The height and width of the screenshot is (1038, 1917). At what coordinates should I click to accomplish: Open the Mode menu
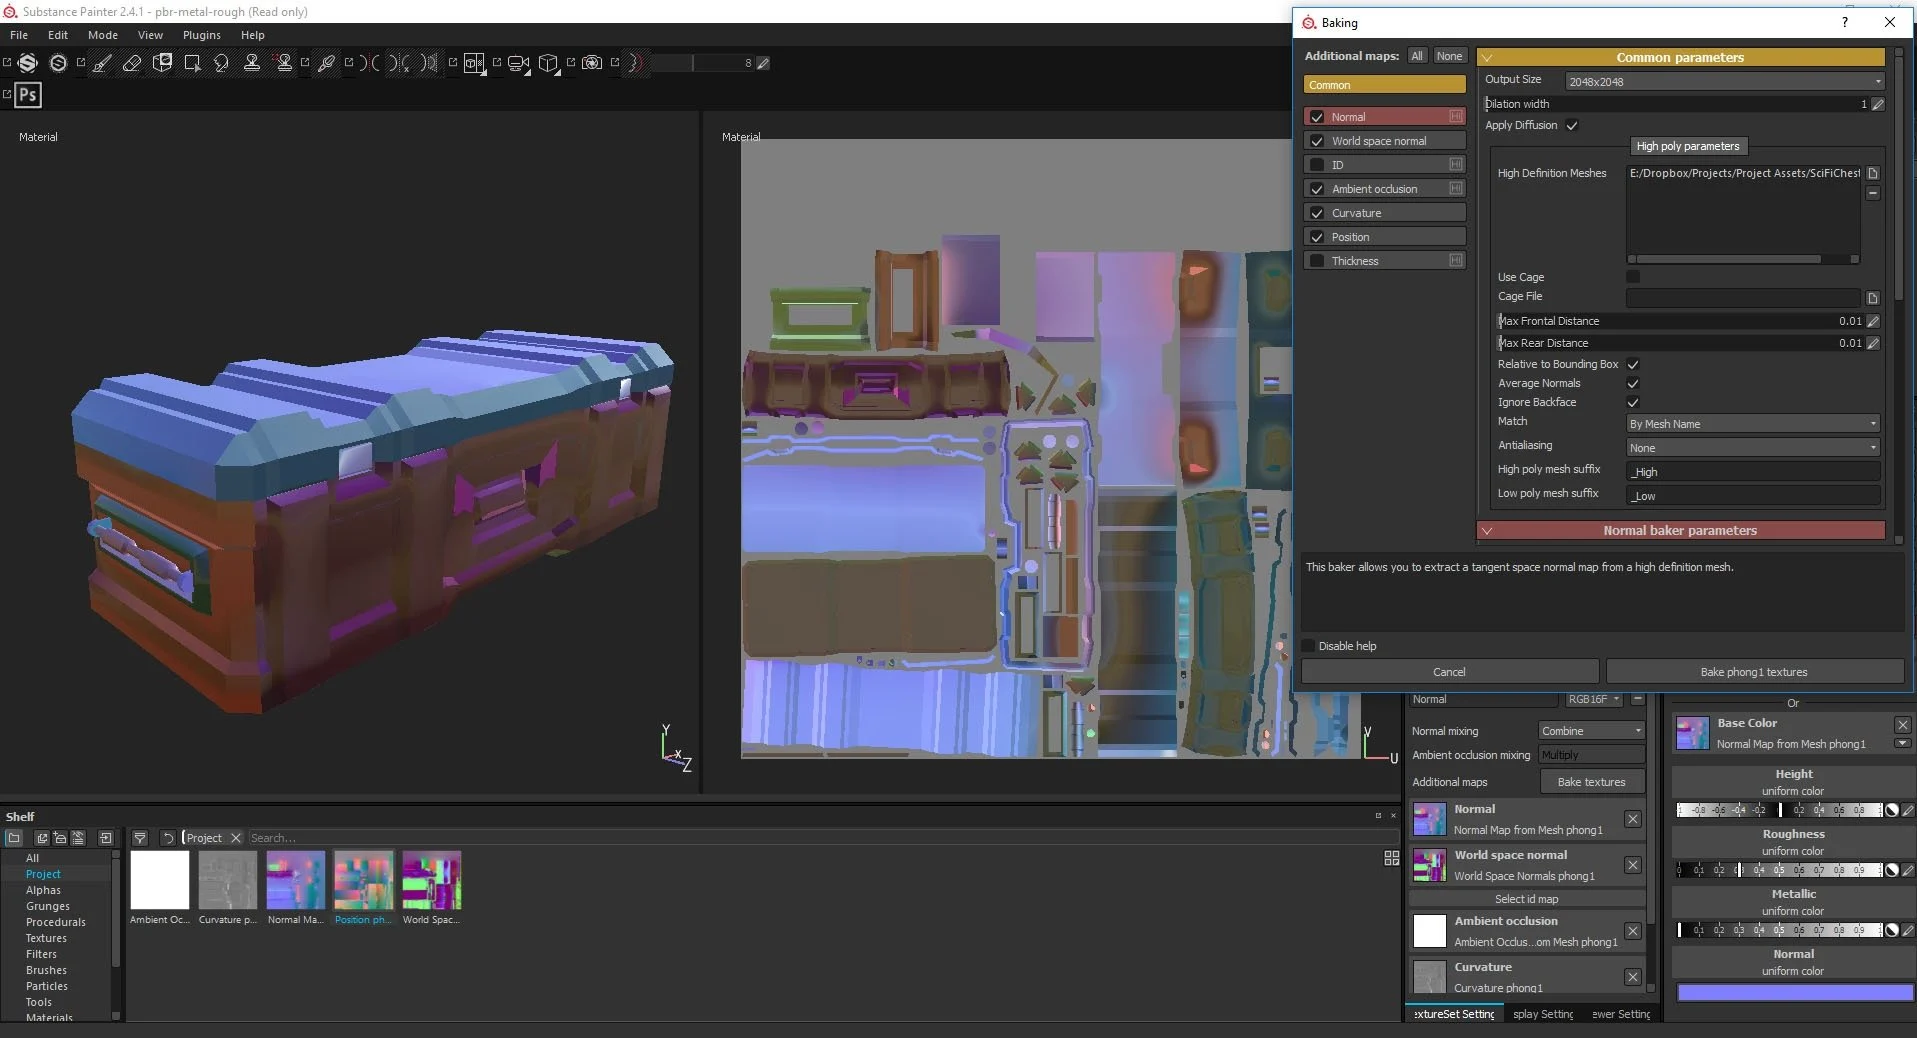click(x=102, y=35)
